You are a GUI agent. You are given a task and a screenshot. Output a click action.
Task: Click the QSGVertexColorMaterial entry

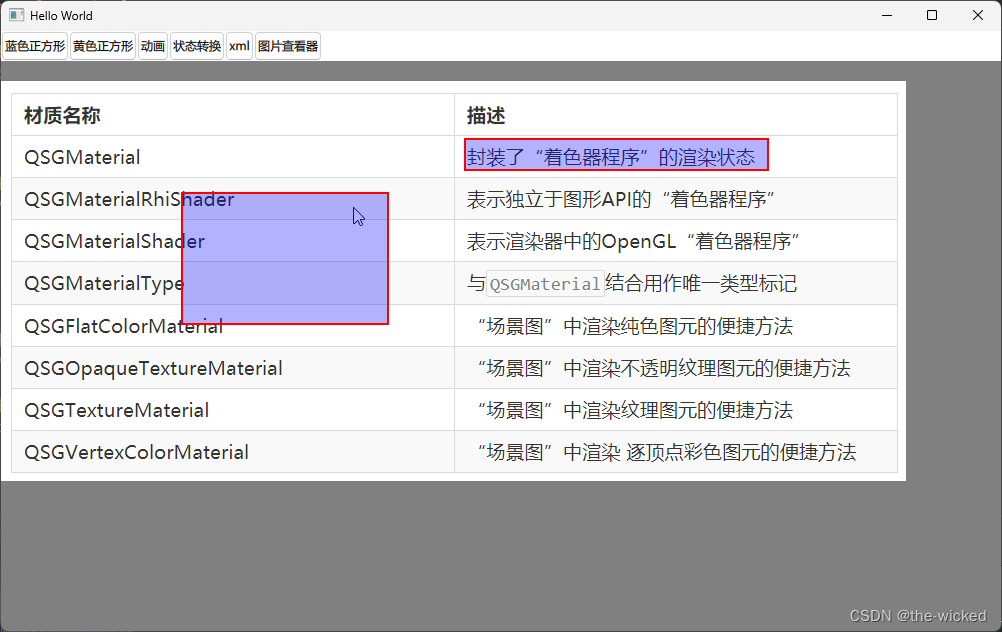click(x=136, y=452)
